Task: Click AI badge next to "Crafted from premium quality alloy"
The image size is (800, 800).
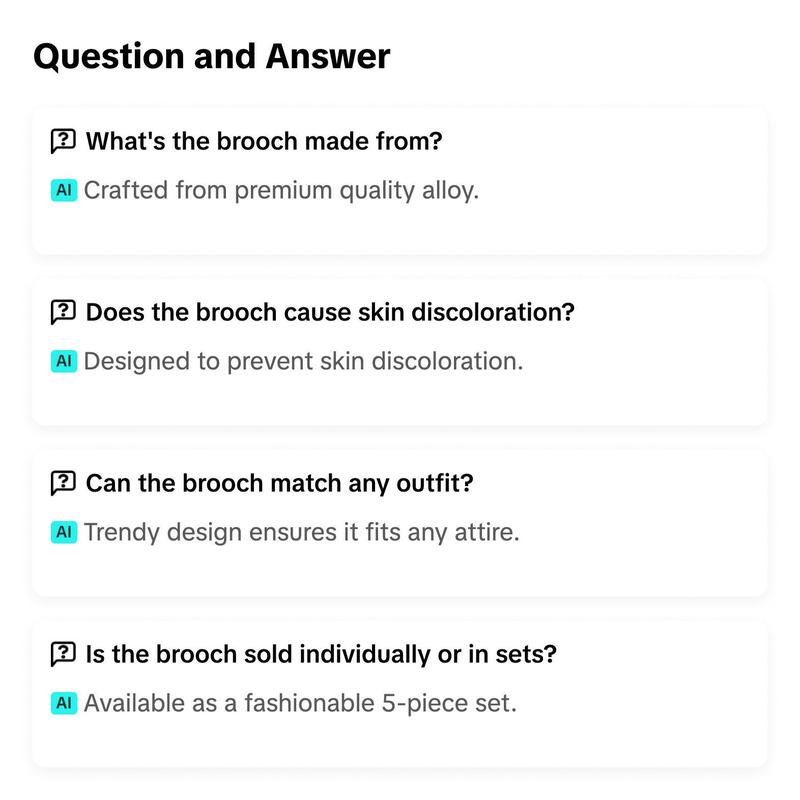Action: 64,190
